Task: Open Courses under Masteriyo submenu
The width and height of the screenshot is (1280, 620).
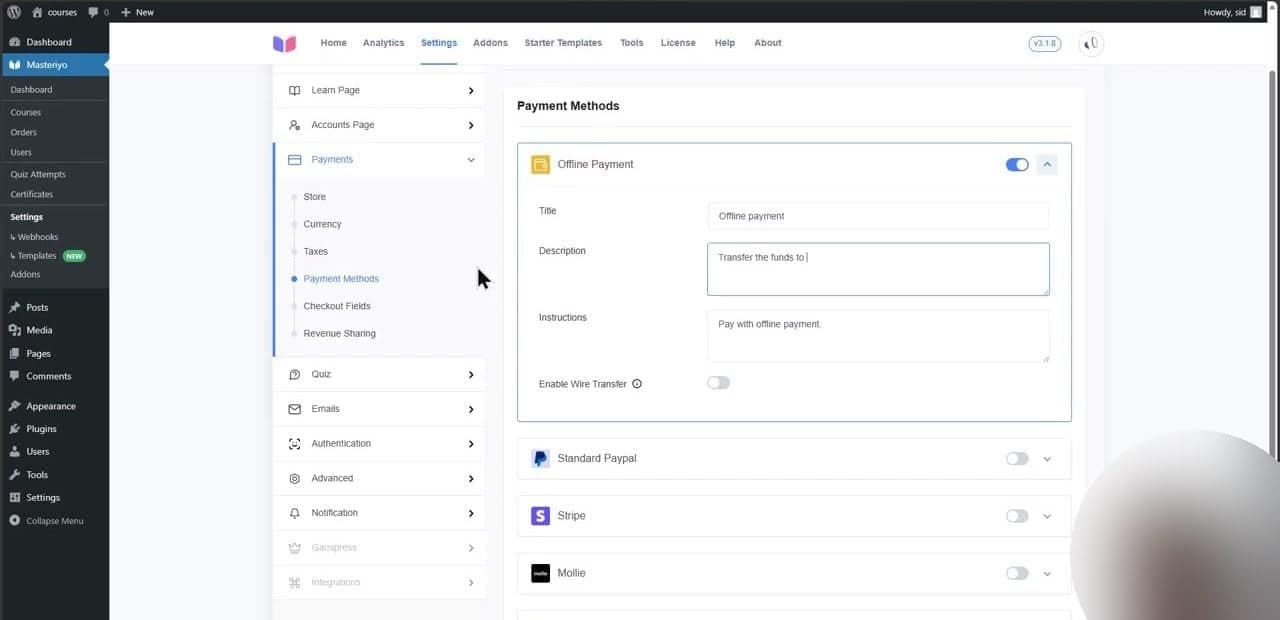Action: 26,112
